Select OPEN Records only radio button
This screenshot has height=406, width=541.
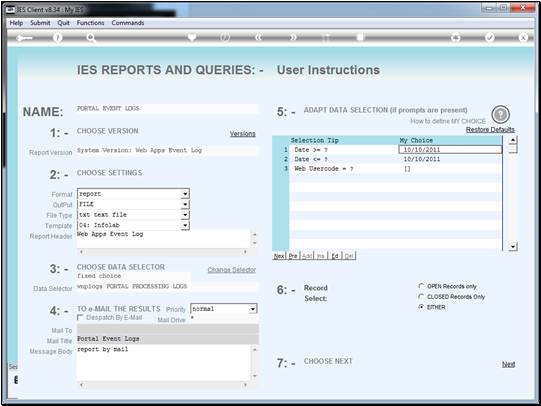421,286
